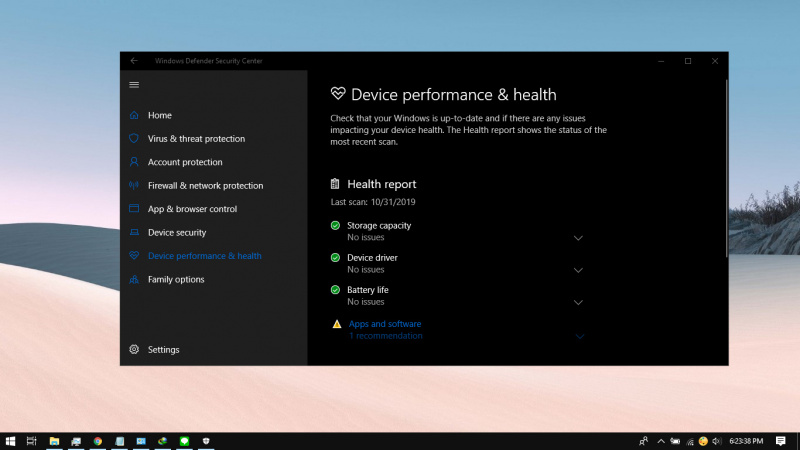
Task: Click the Wi-Fi network tray icon
Action: (x=690, y=441)
